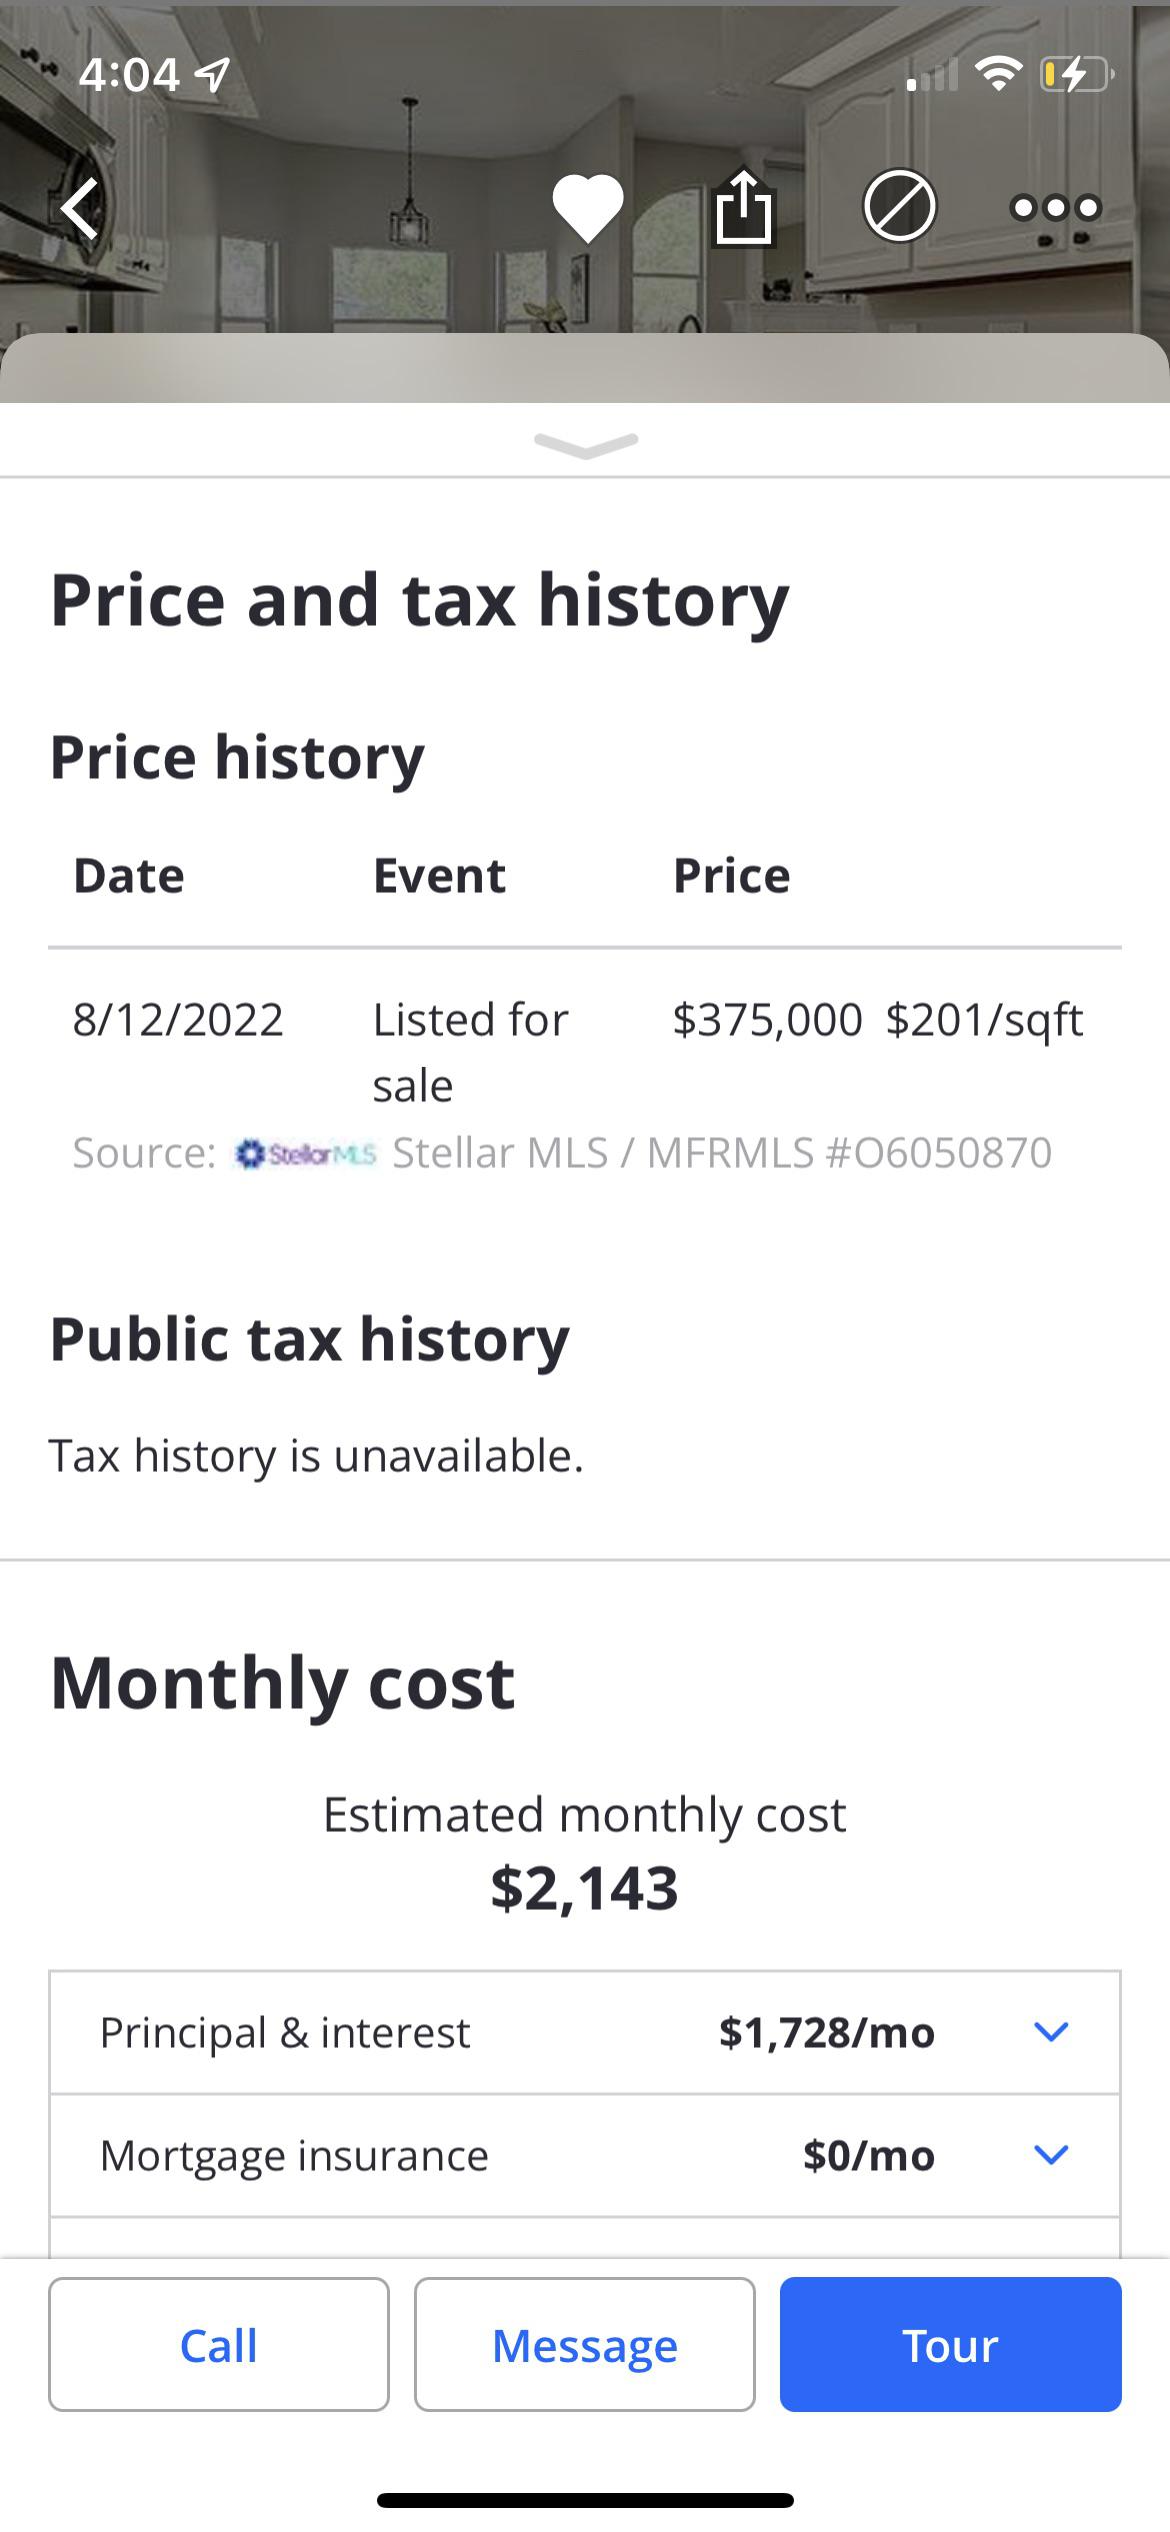The width and height of the screenshot is (1170, 2532).
Task: Tap the back arrow icon
Action: (x=80, y=209)
